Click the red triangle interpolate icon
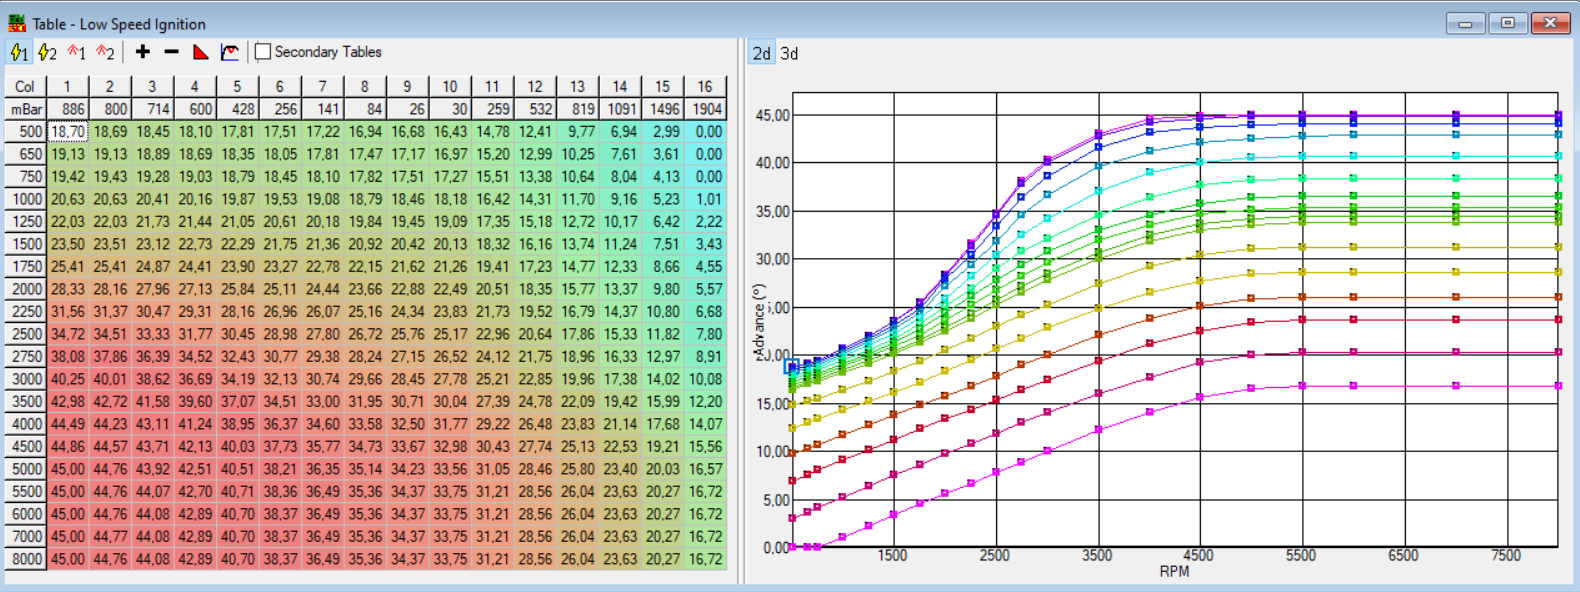The height and width of the screenshot is (592, 1580). tap(201, 52)
